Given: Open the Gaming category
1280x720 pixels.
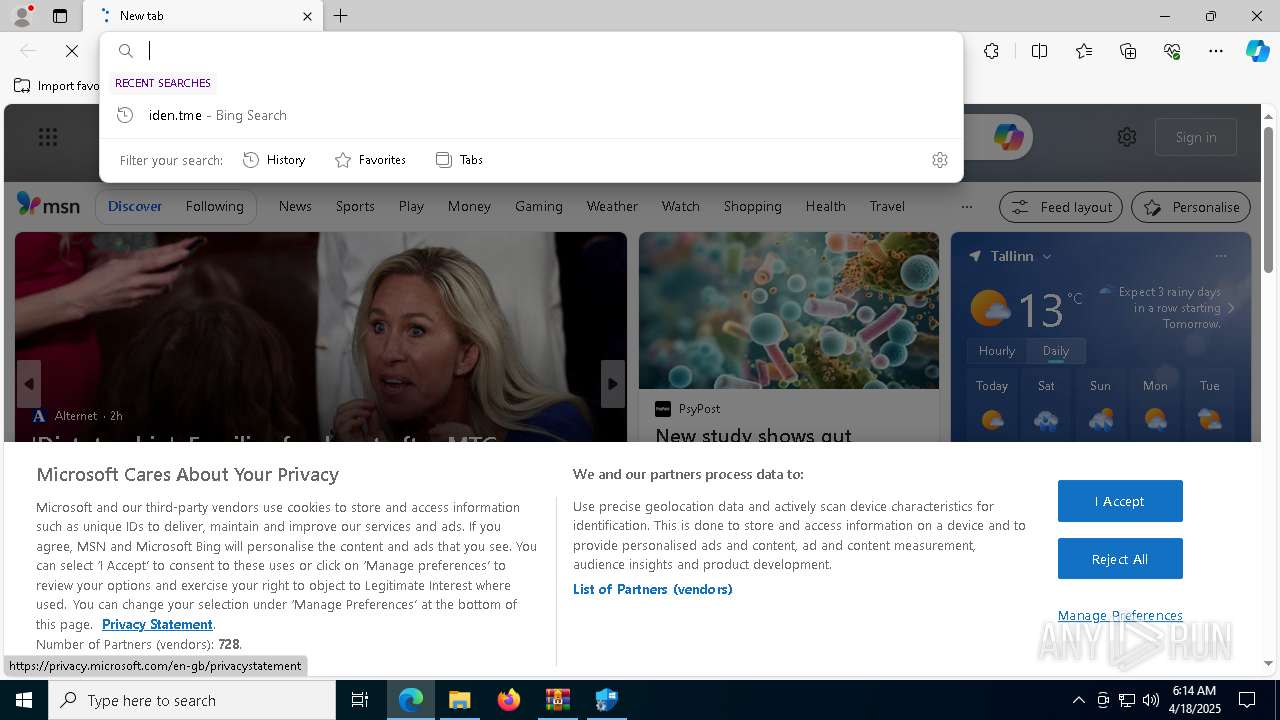Looking at the screenshot, I should coord(539,206).
